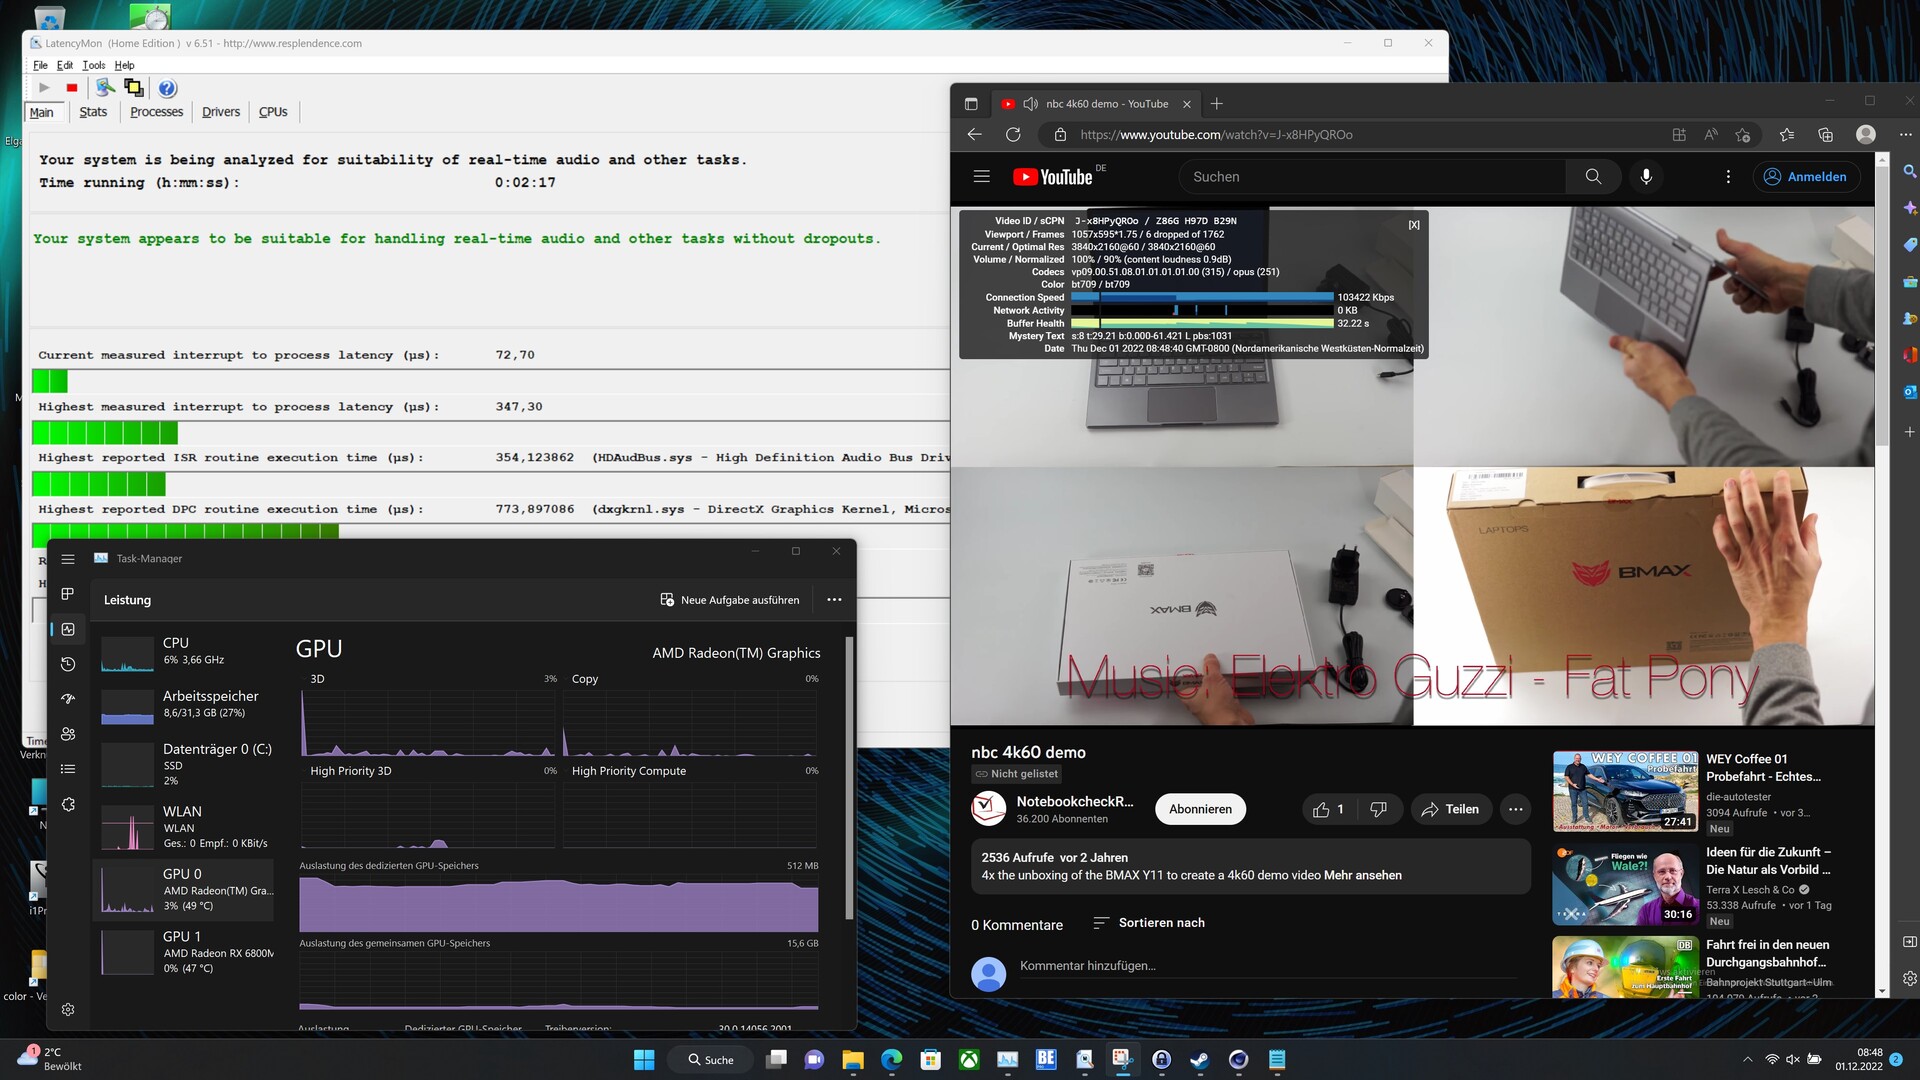The width and height of the screenshot is (1920, 1080).
Task: Show hidden system tray icons chevron
Action: click(1747, 1060)
